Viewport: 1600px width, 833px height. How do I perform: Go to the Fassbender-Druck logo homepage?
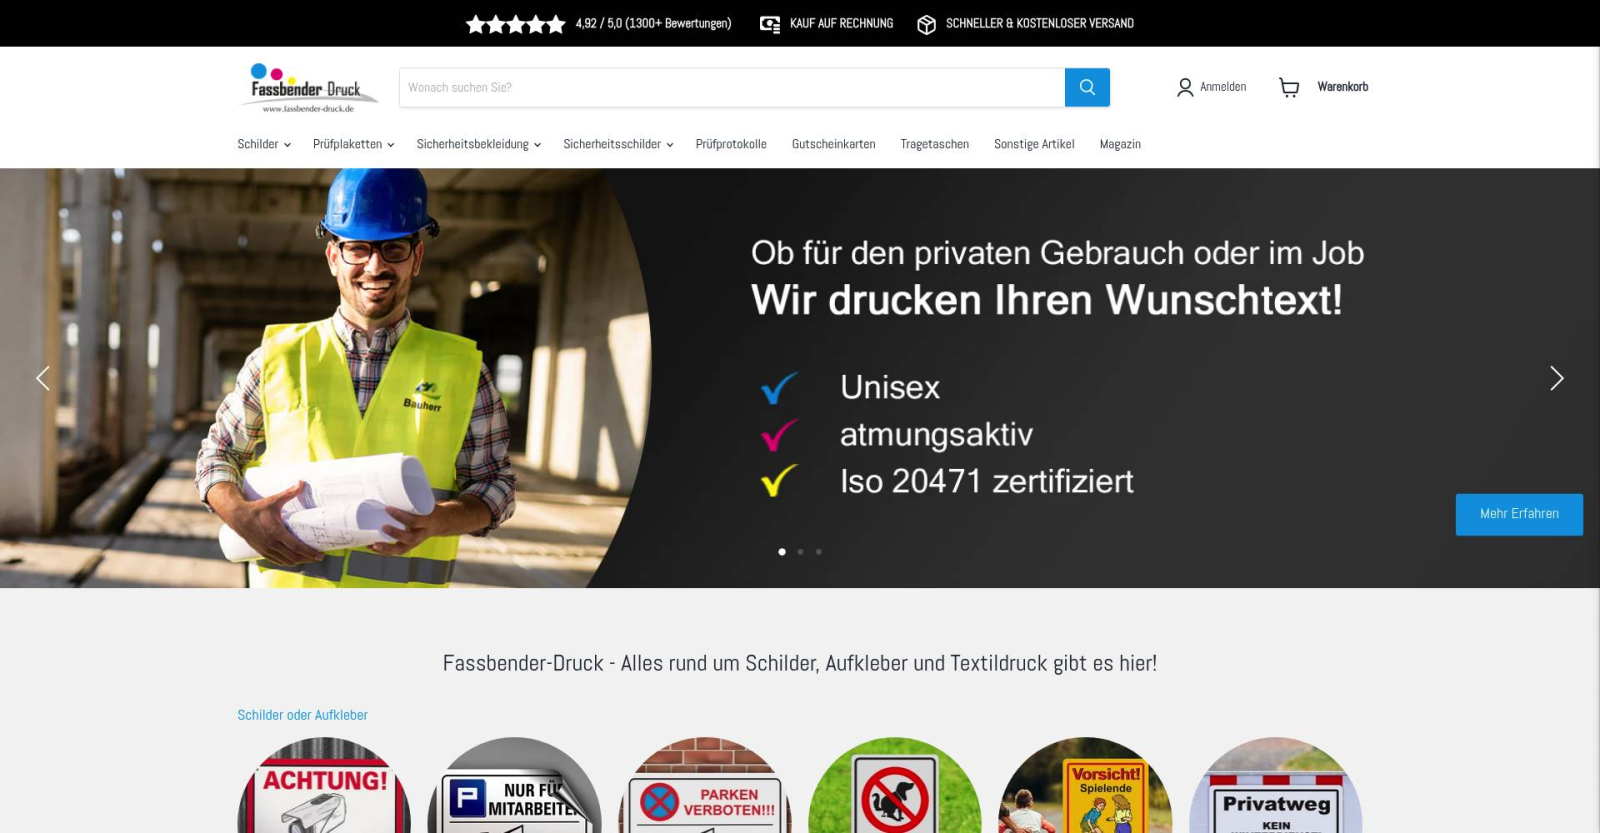309,88
